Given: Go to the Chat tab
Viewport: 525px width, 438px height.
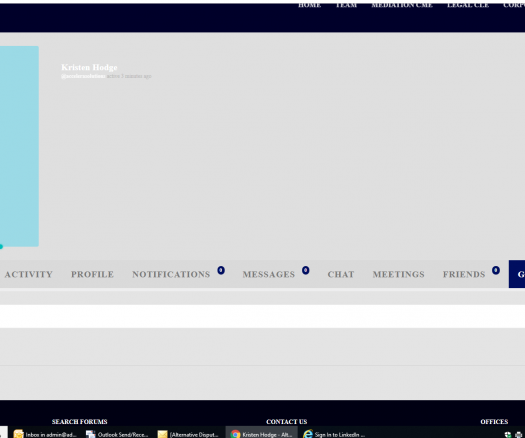Looking at the screenshot, I should (341, 274).
